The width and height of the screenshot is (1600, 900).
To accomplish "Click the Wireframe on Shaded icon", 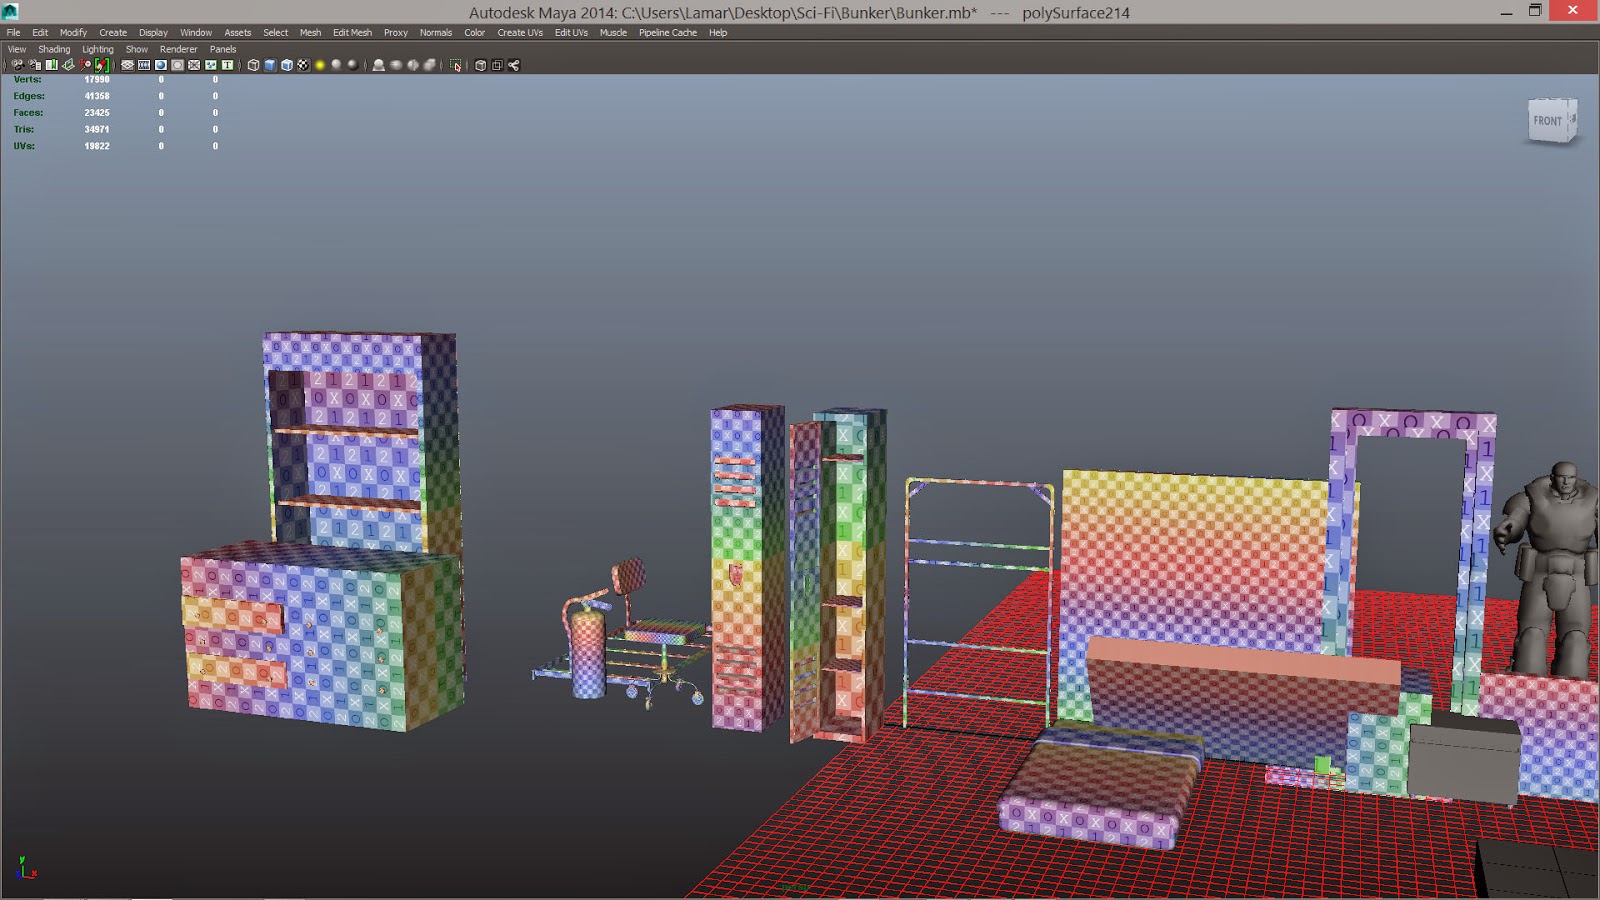I will 287,65.
